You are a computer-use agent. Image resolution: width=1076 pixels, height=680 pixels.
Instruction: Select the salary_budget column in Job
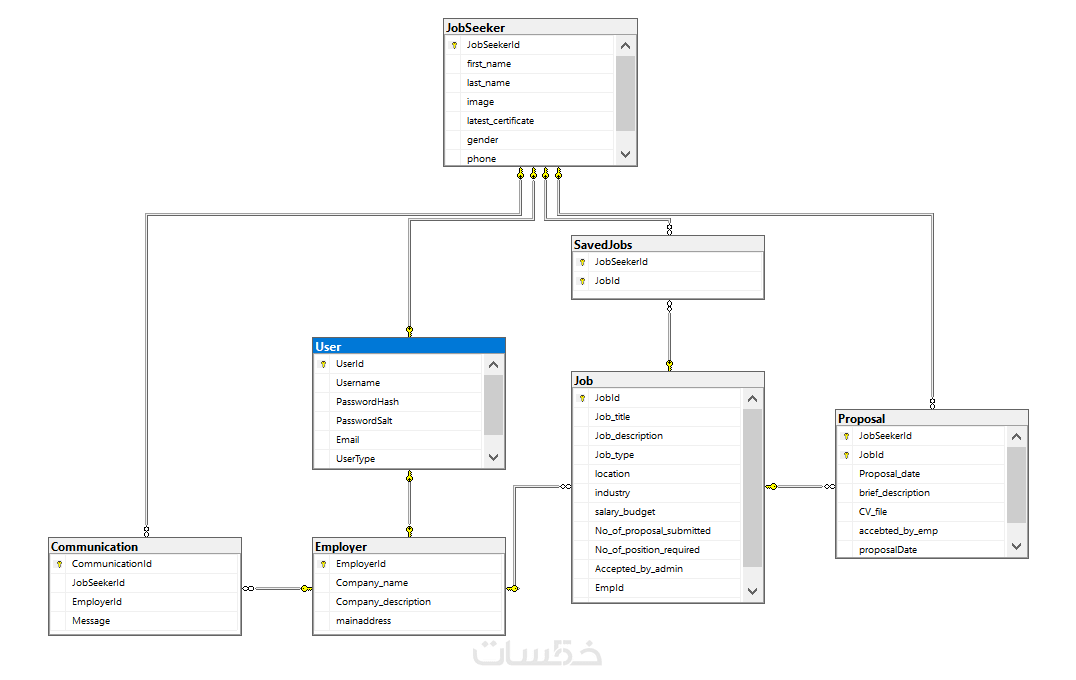point(657,512)
